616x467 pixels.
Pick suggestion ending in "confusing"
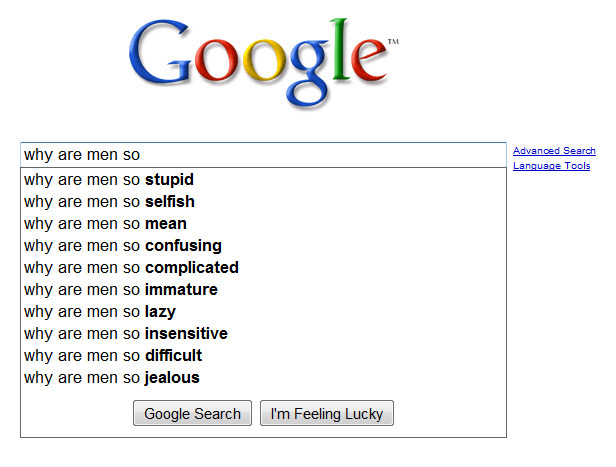point(123,246)
